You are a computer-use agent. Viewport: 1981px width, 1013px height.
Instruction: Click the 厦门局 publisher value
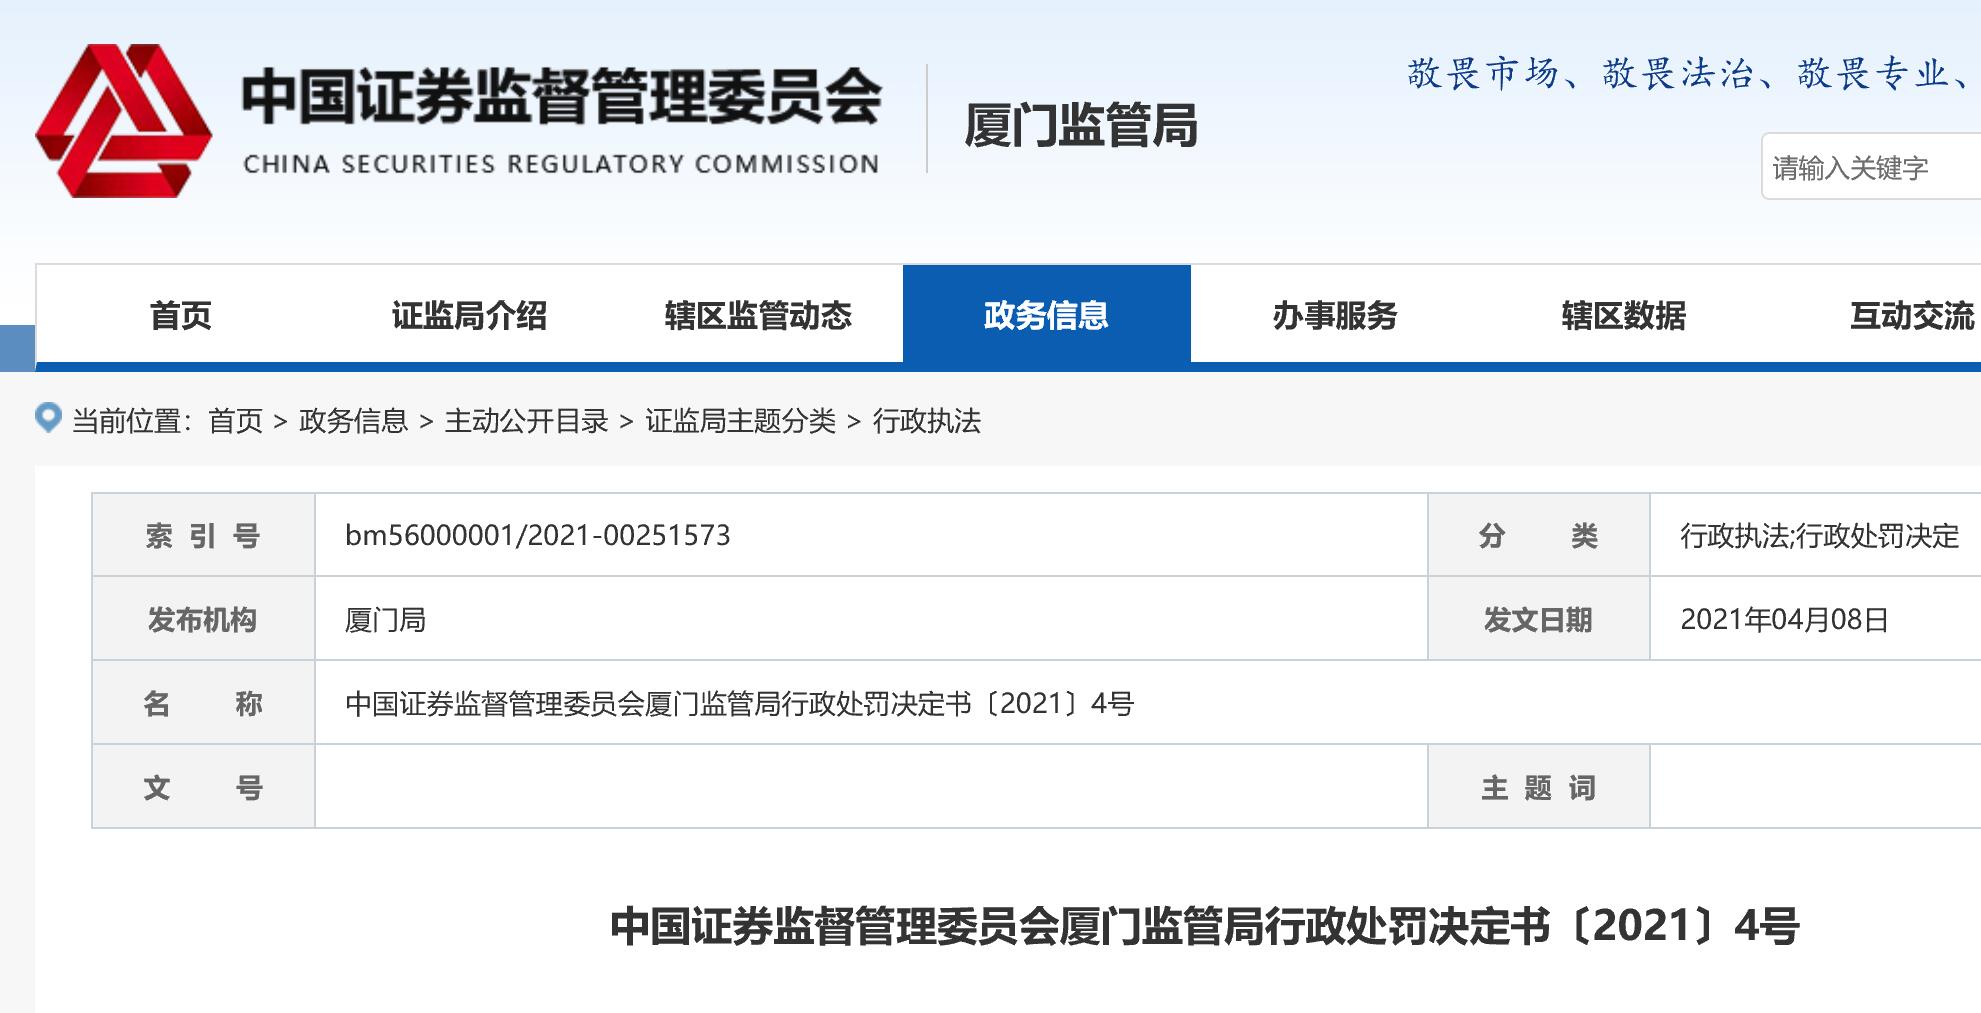pos(385,620)
